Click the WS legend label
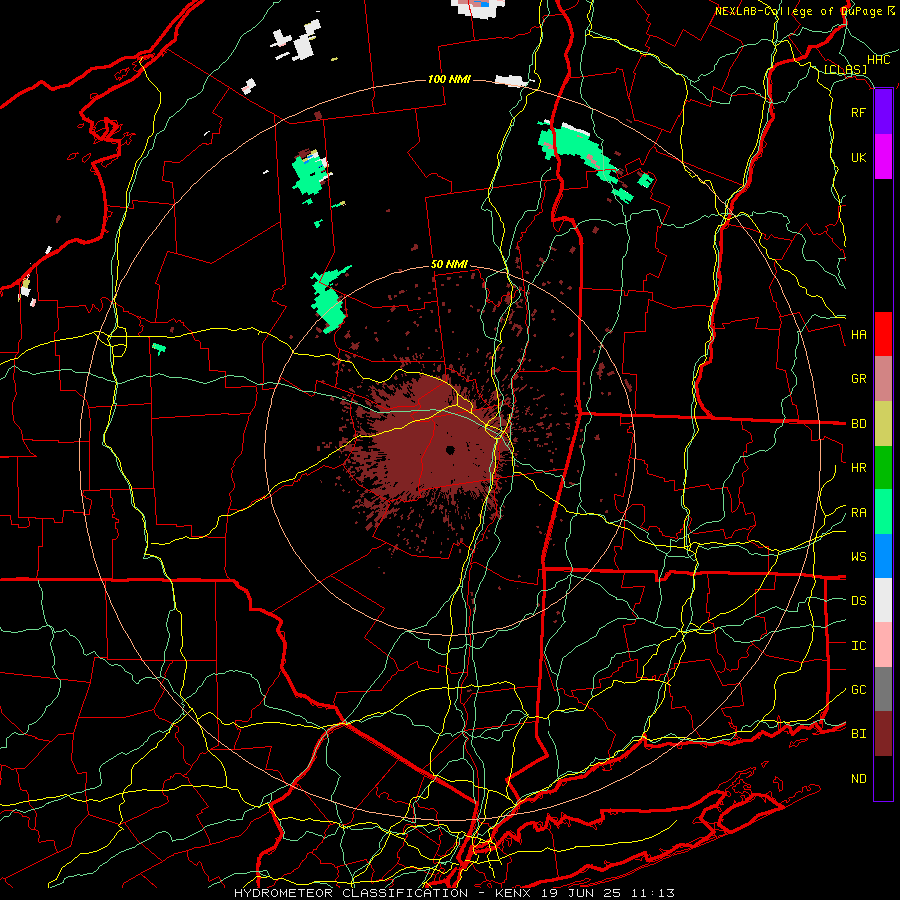 coord(858,557)
